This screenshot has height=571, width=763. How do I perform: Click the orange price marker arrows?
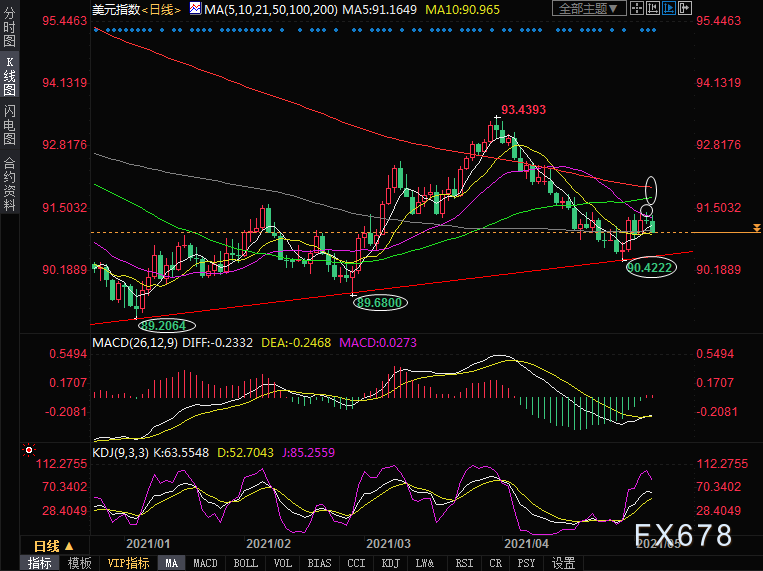click(757, 227)
